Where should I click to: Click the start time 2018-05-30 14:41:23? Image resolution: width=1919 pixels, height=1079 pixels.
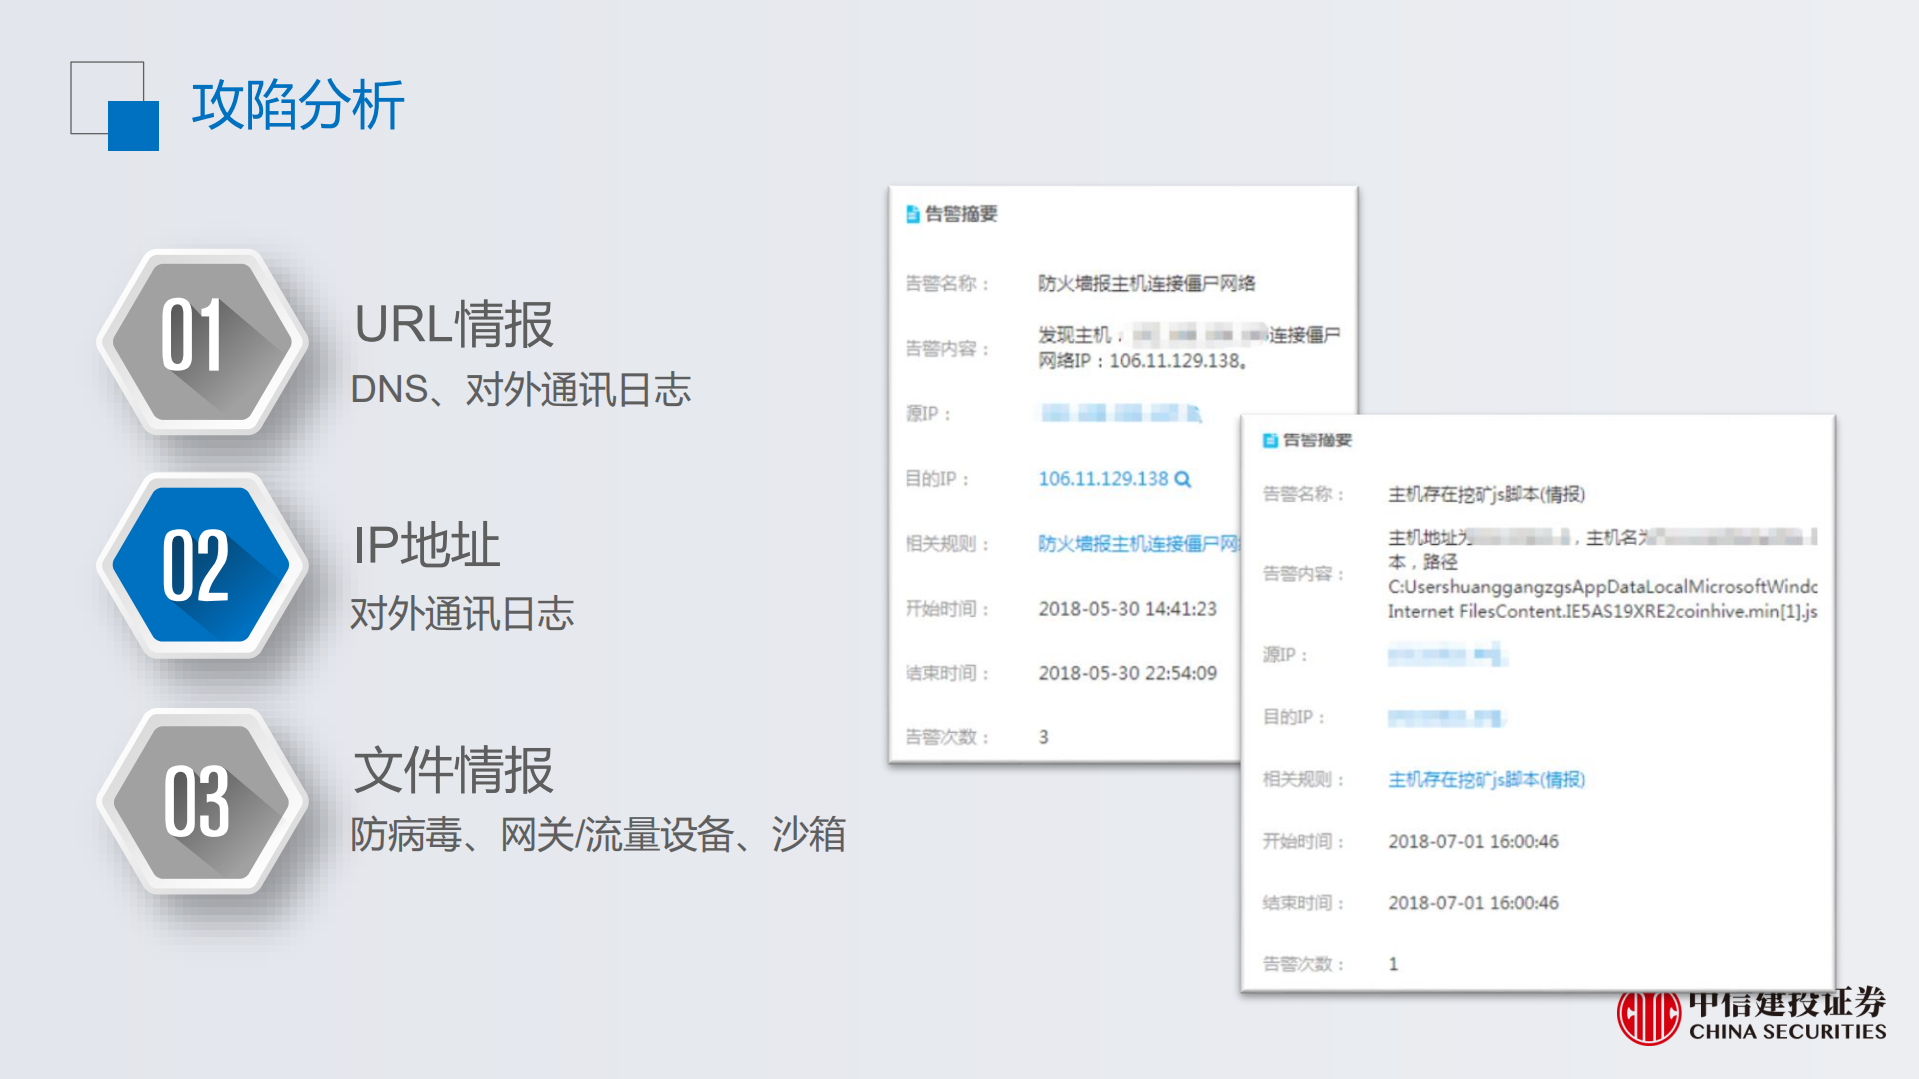point(1126,608)
